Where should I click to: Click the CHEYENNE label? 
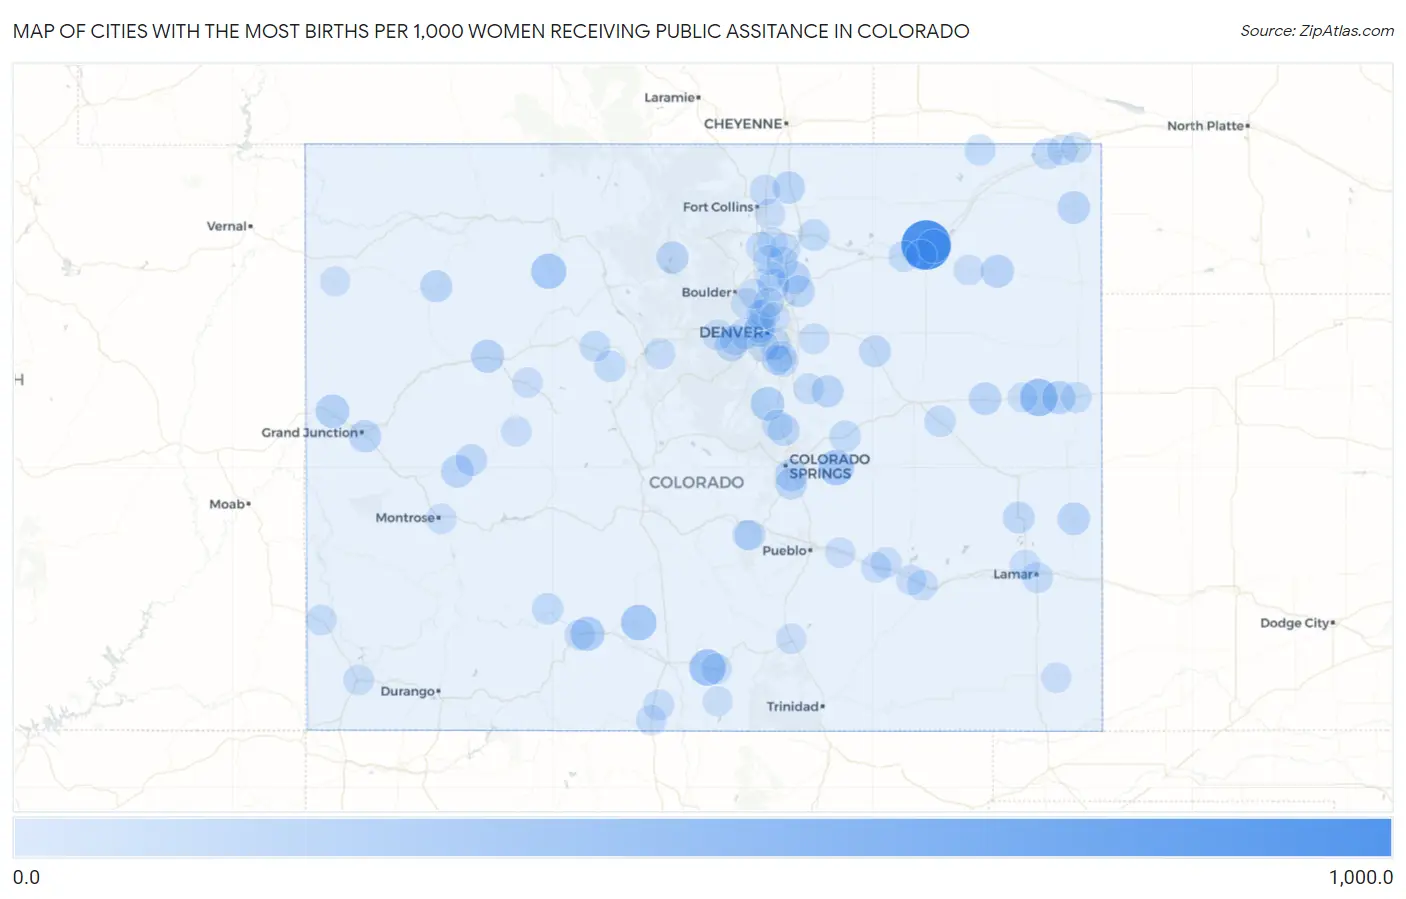click(x=743, y=124)
